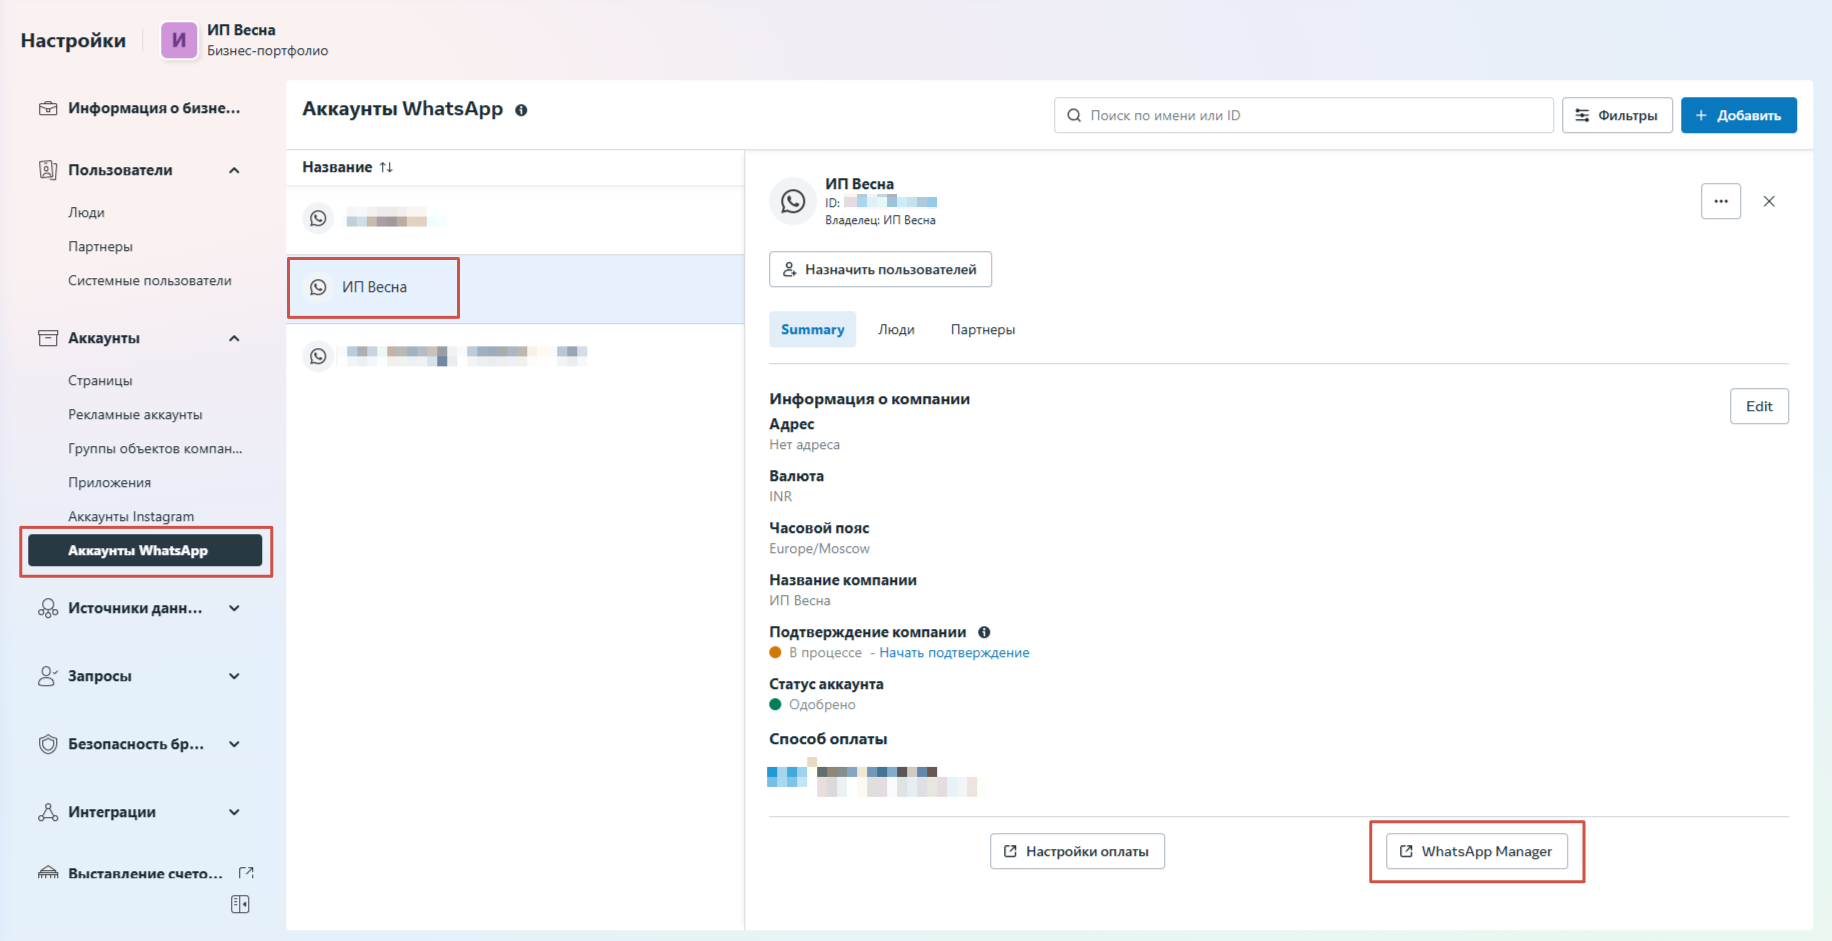Click the sort arrows next to Название
This screenshot has height=941, width=1832.
[x=386, y=167]
